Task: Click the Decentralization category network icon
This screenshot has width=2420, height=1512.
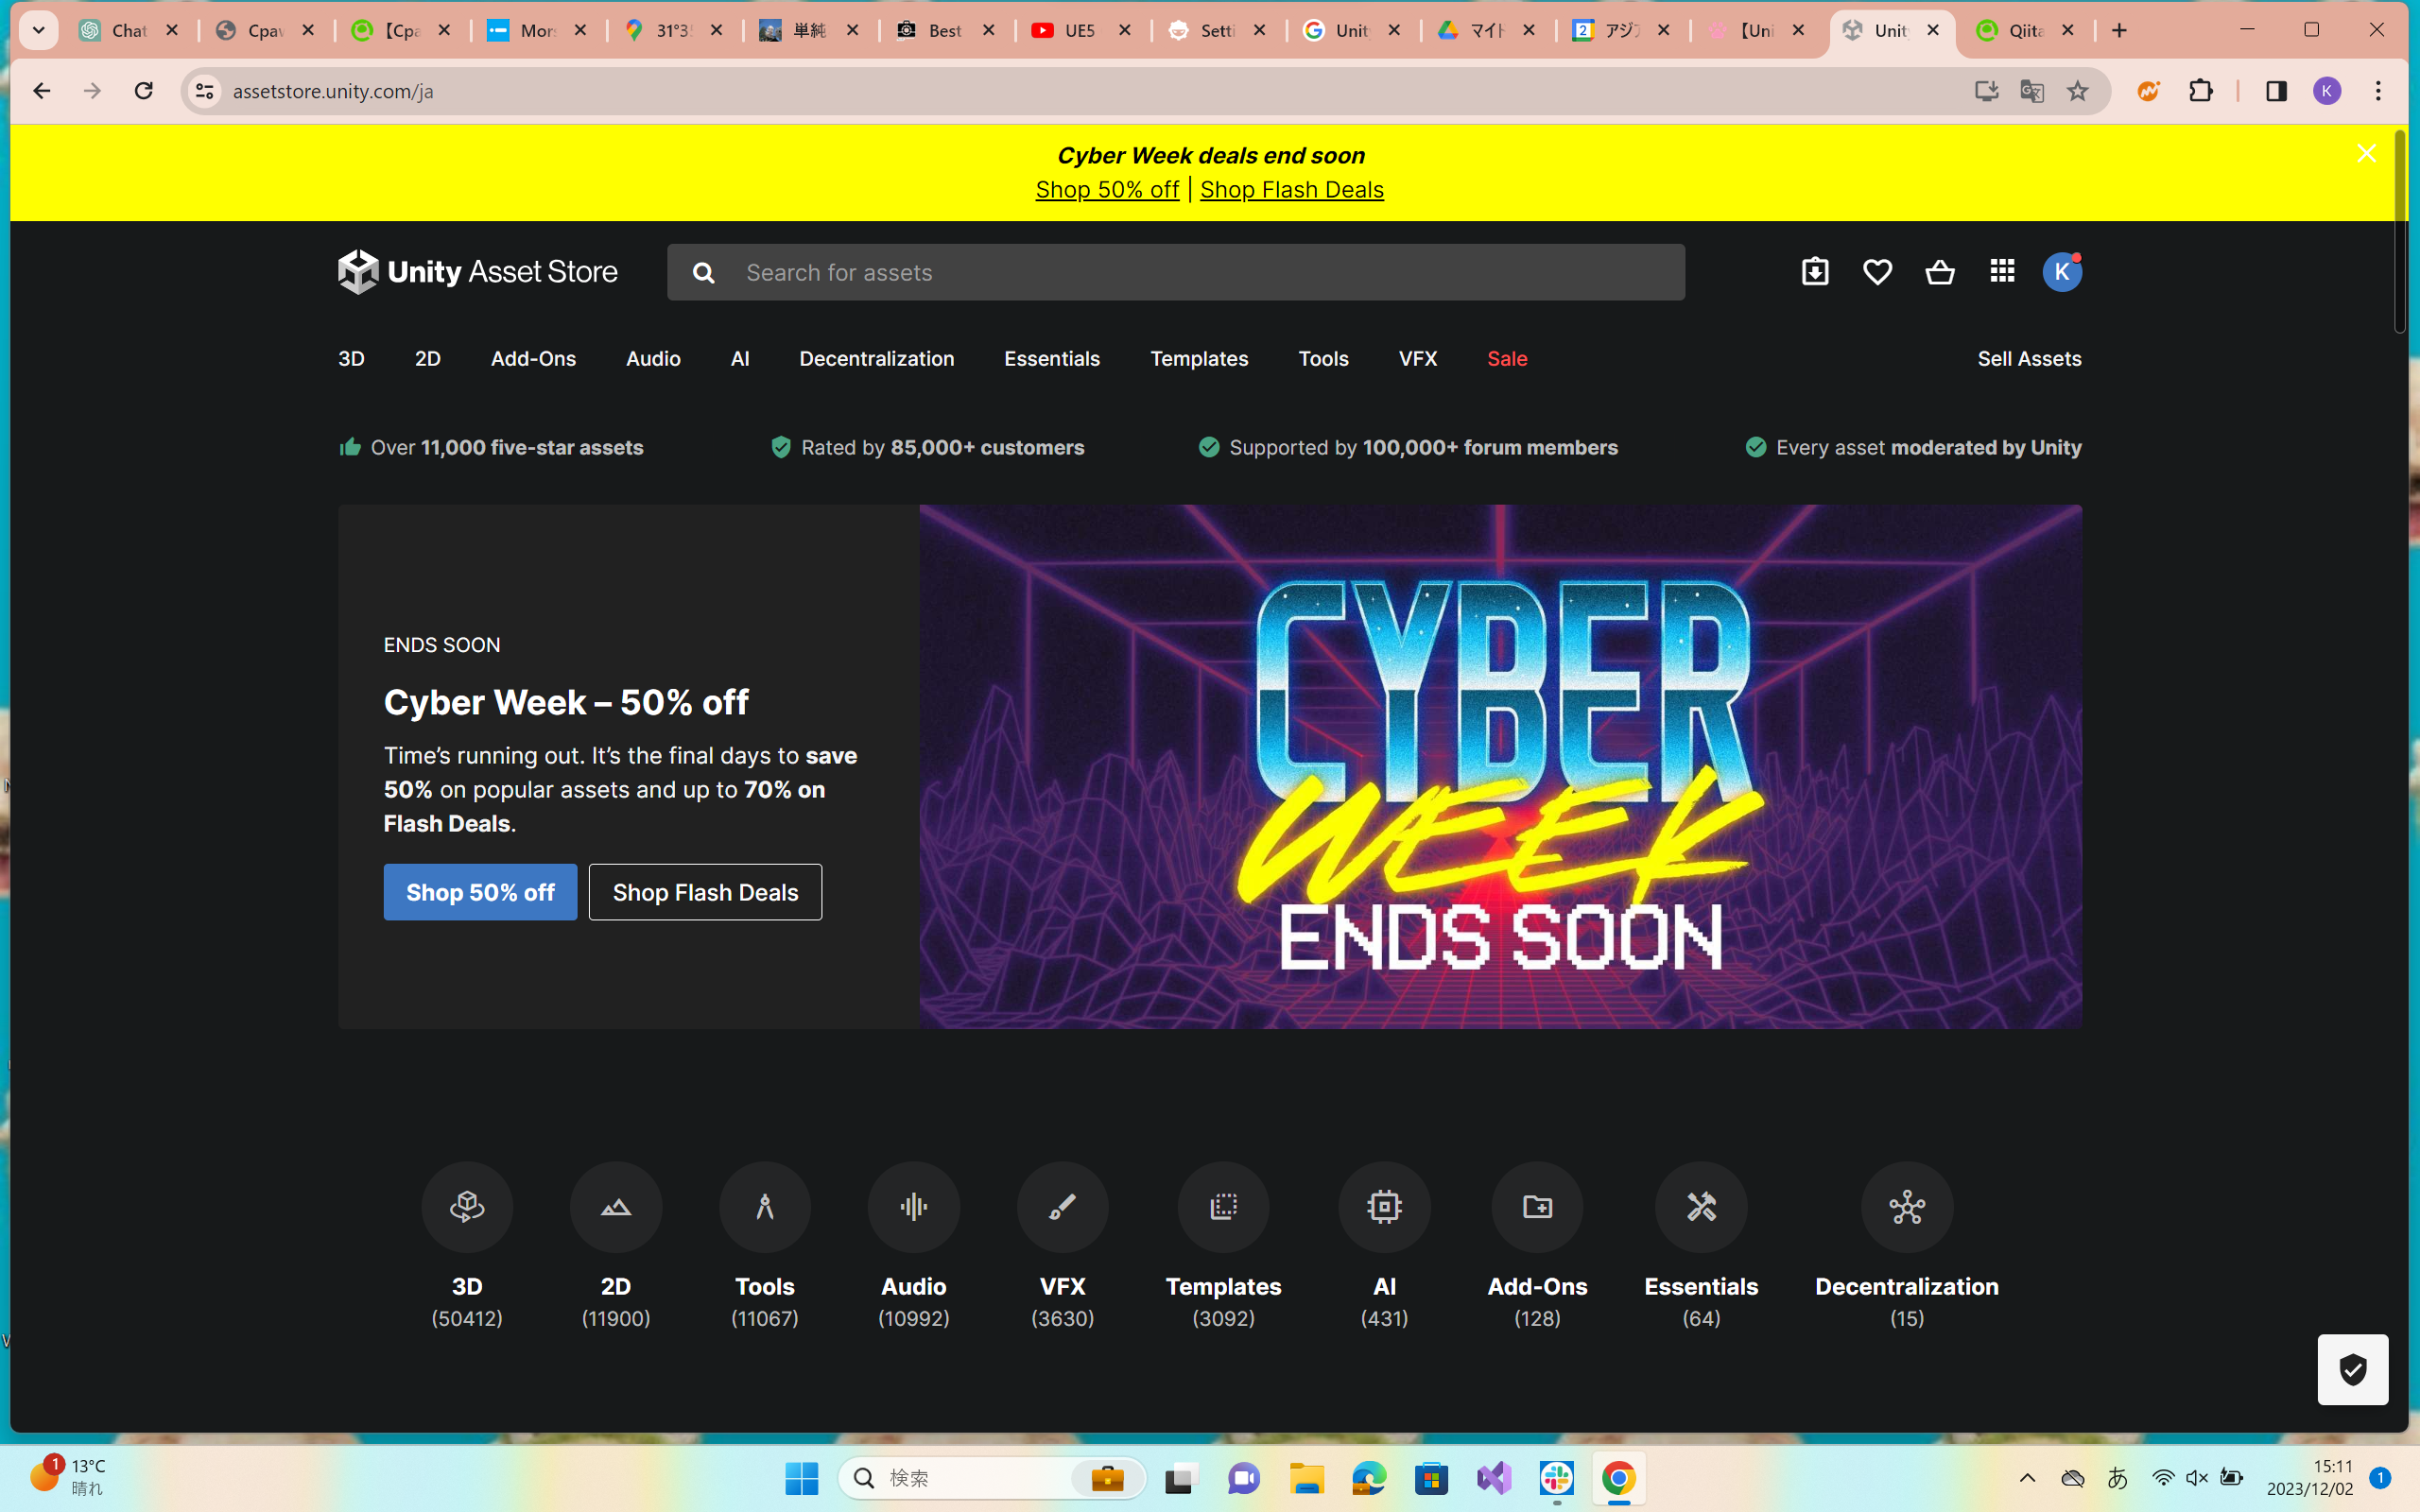Action: coord(1906,1207)
